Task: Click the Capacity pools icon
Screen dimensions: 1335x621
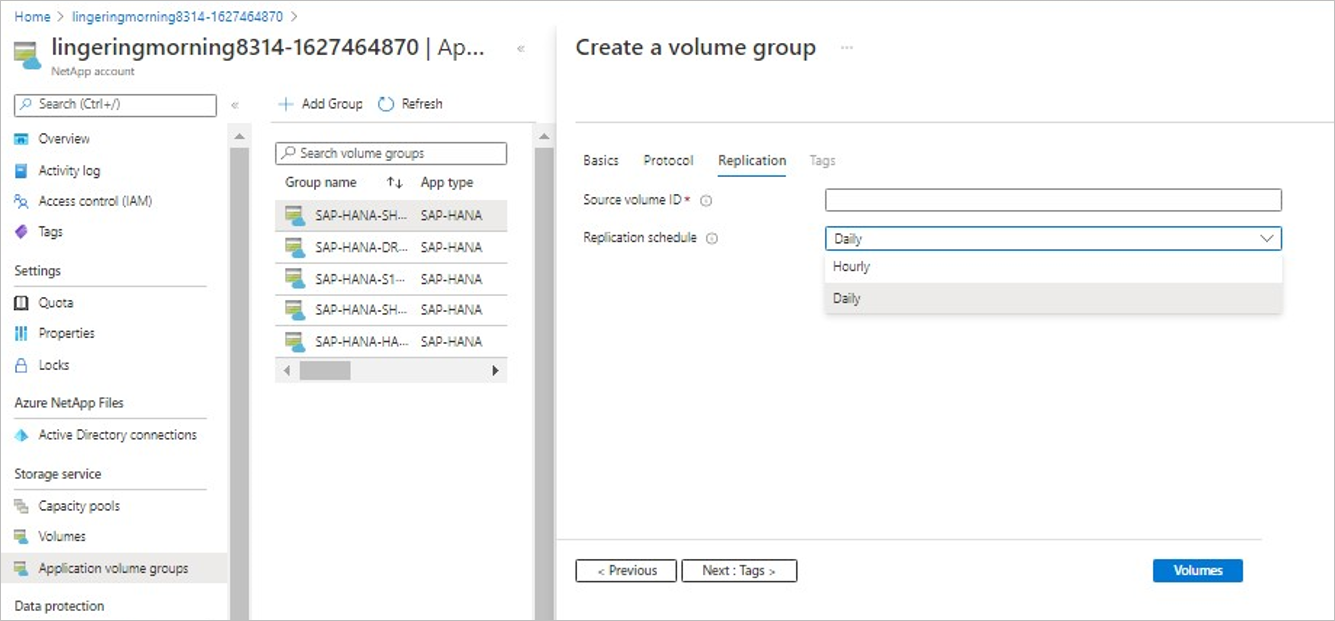Action: pos(21,506)
